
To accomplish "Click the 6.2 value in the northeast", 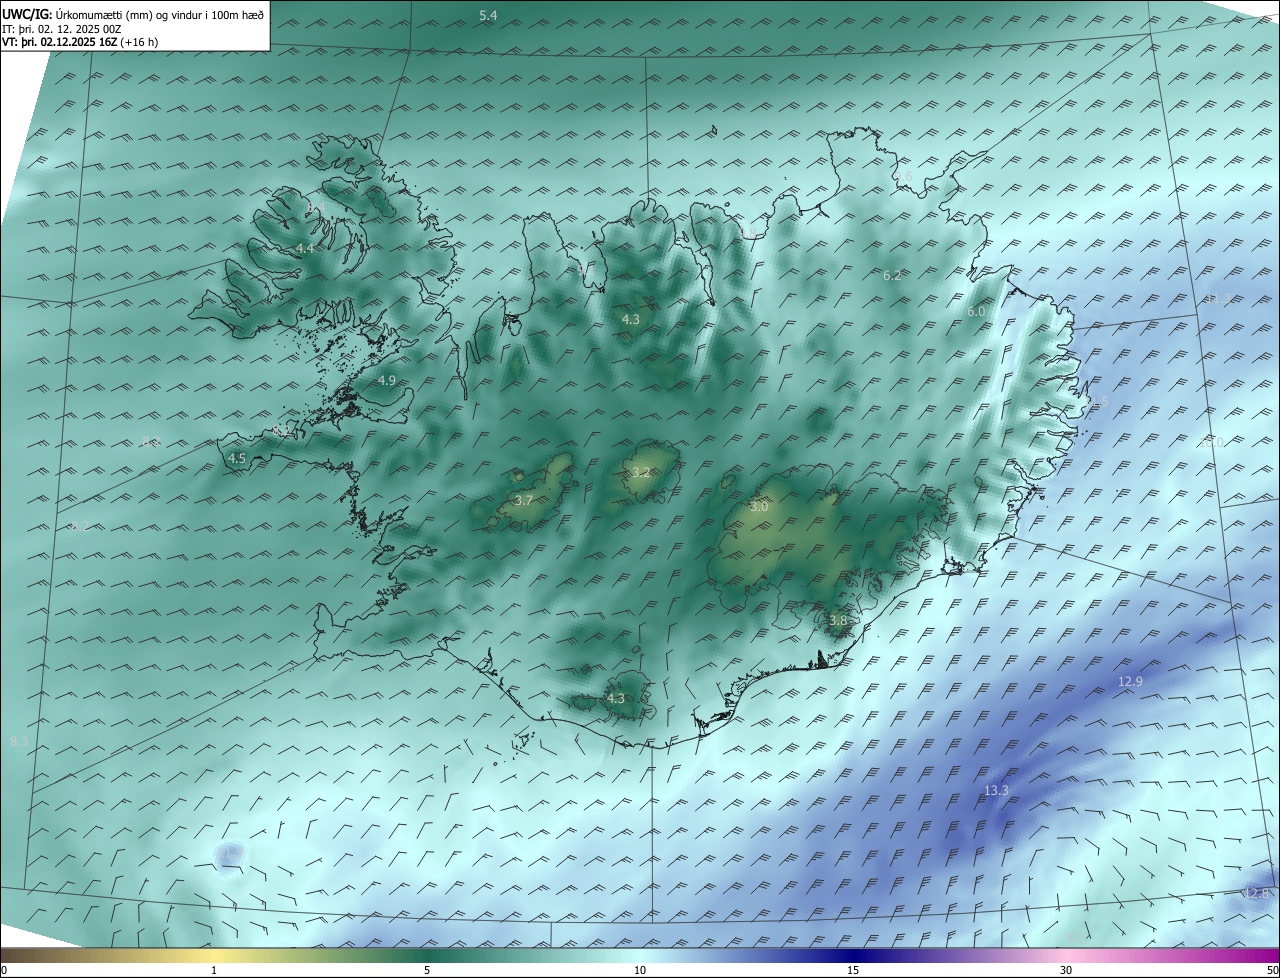I will [893, 275].
